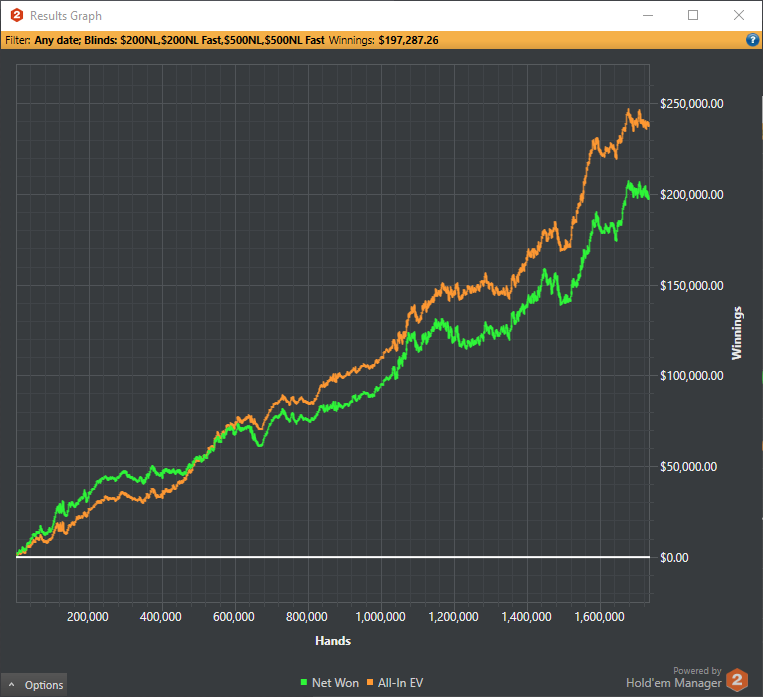
Task: Click the 400,000 hands axis label
Action: point(161,617)
